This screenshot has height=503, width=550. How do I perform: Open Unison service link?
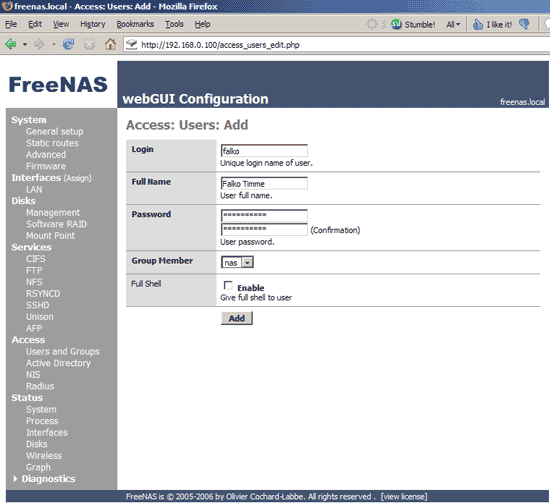pyautogui.click(x=40, y=317)
